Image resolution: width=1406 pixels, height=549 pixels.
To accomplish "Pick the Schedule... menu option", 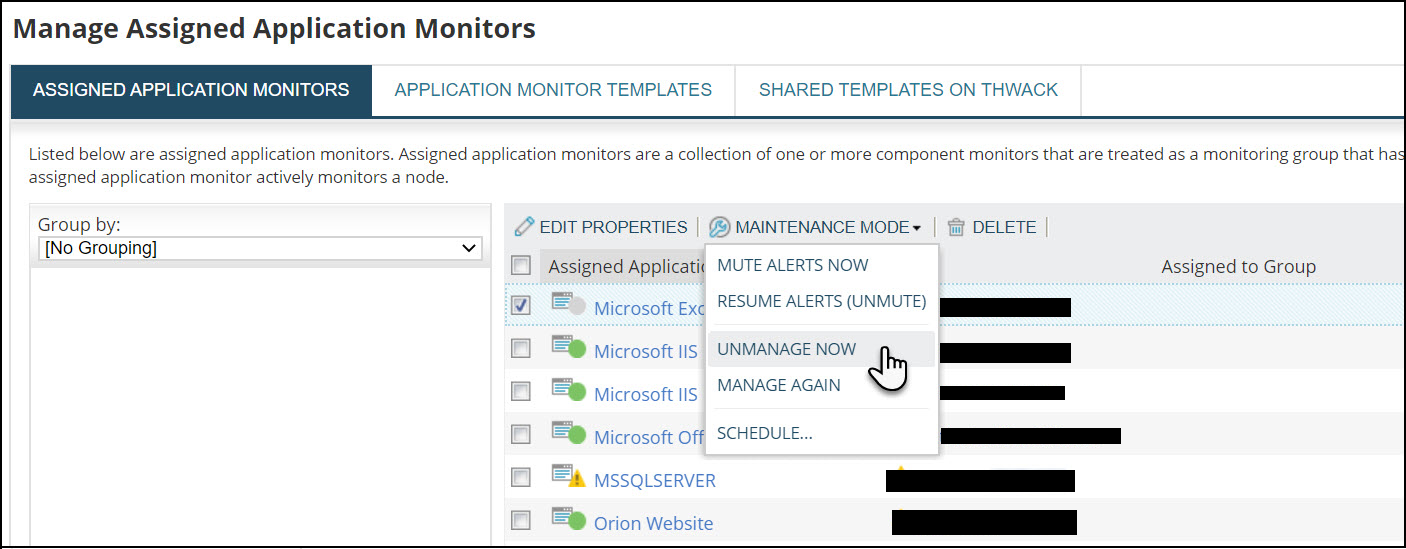I will 765,433.
